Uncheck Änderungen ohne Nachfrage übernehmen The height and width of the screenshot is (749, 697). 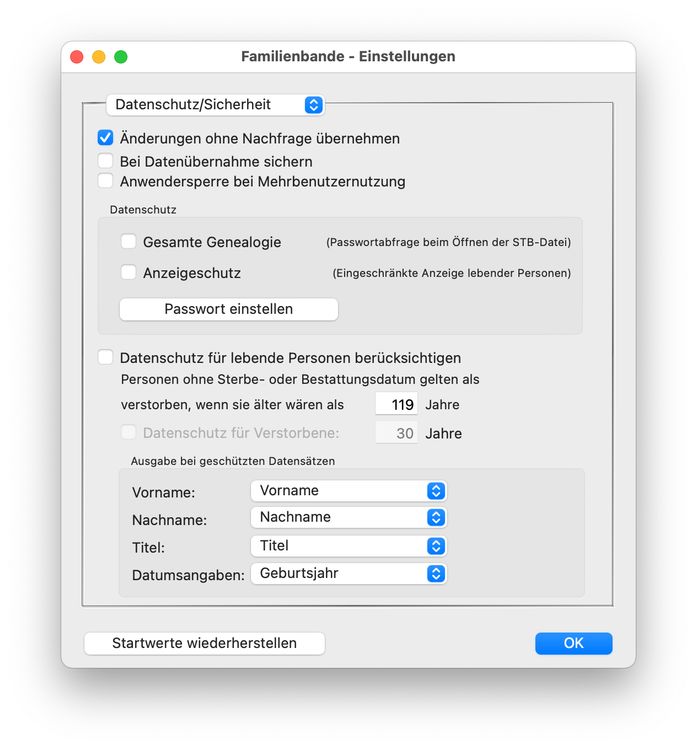[x=105, y=138]
